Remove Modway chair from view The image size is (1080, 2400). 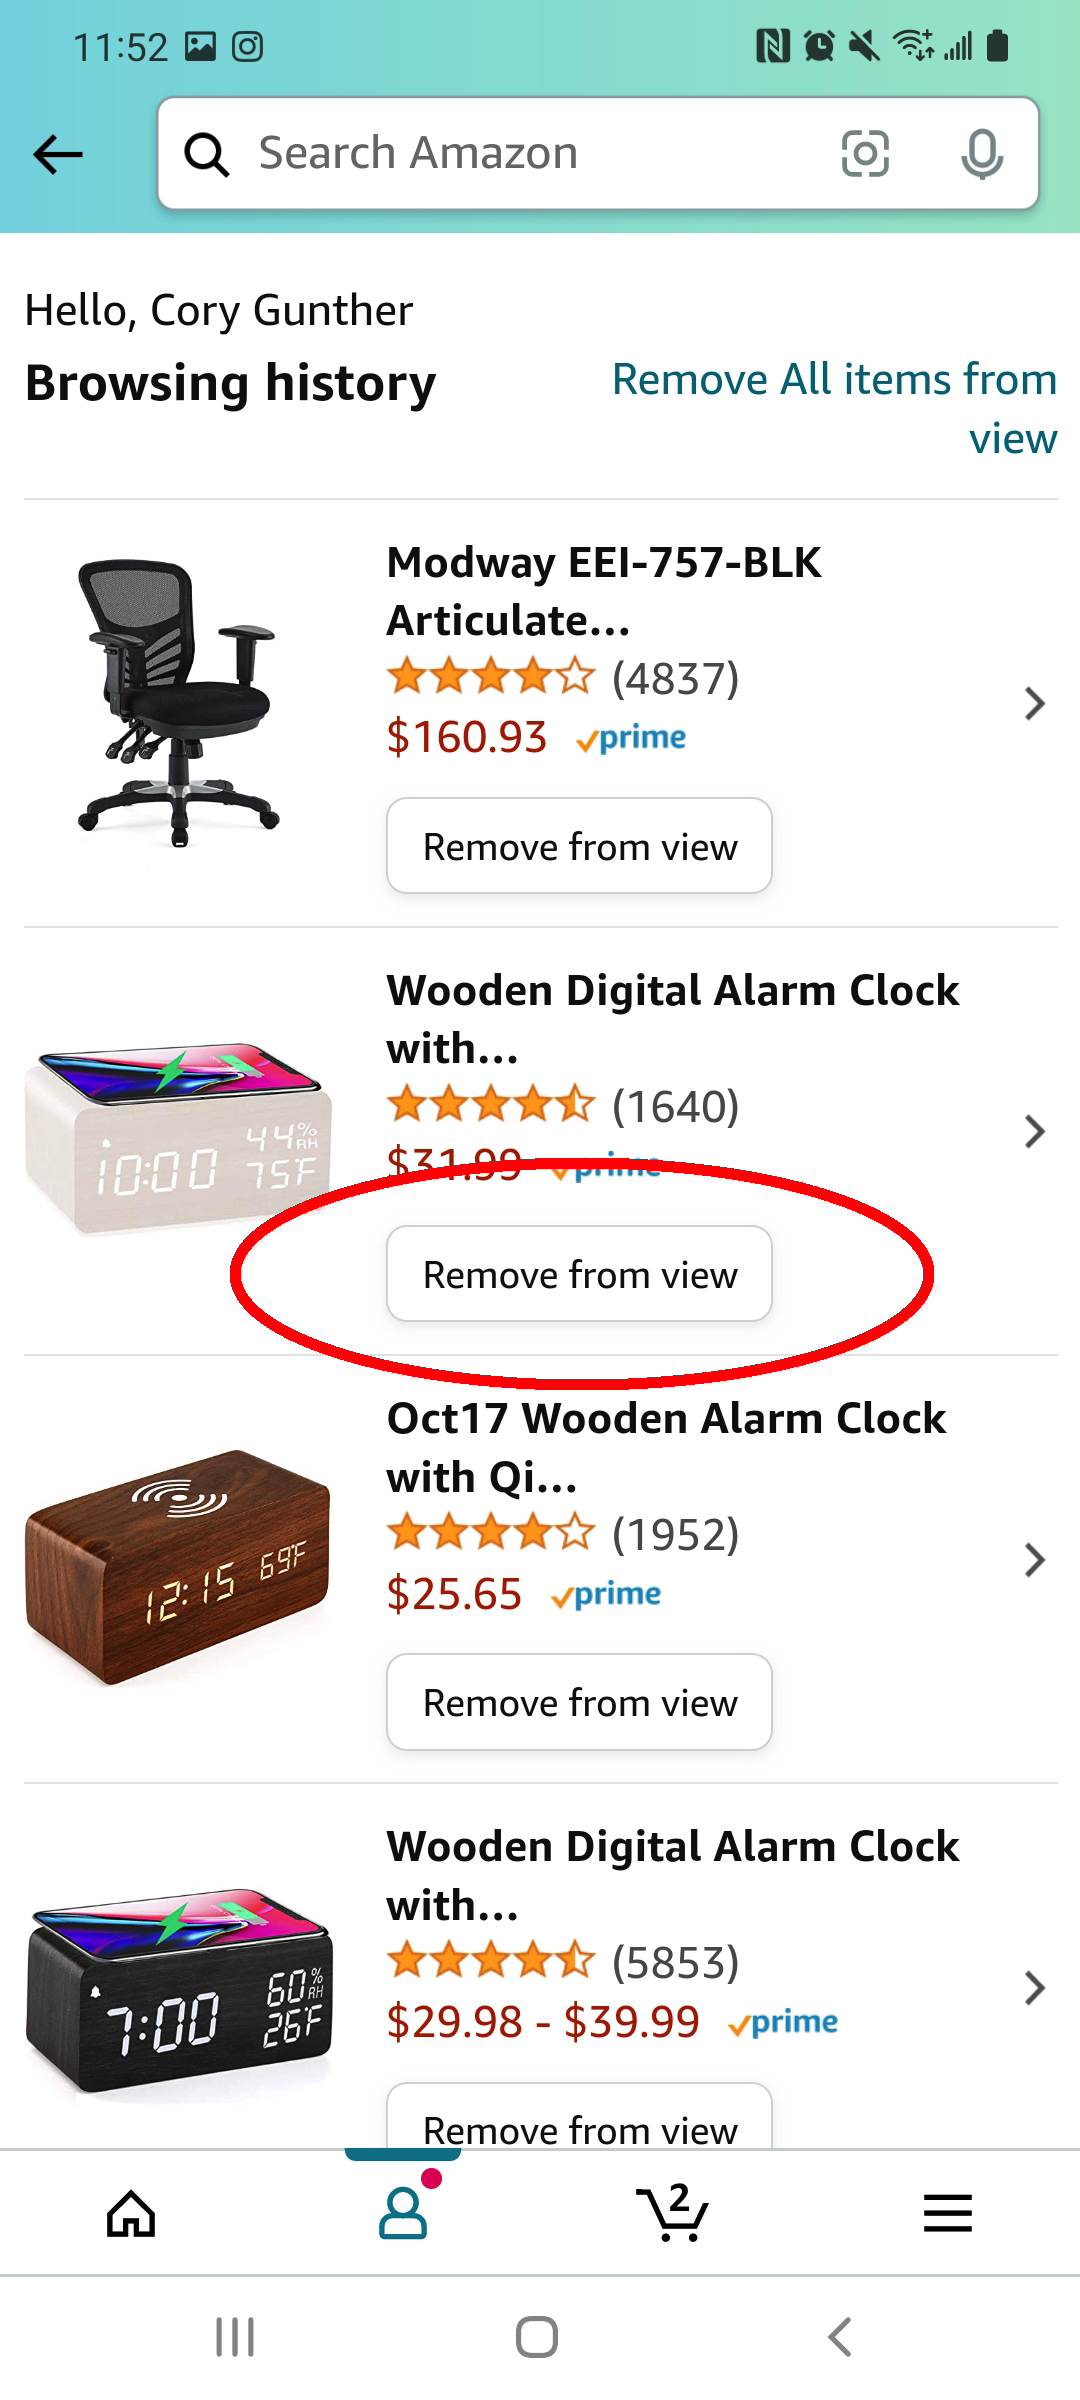(x=579, y=846)
